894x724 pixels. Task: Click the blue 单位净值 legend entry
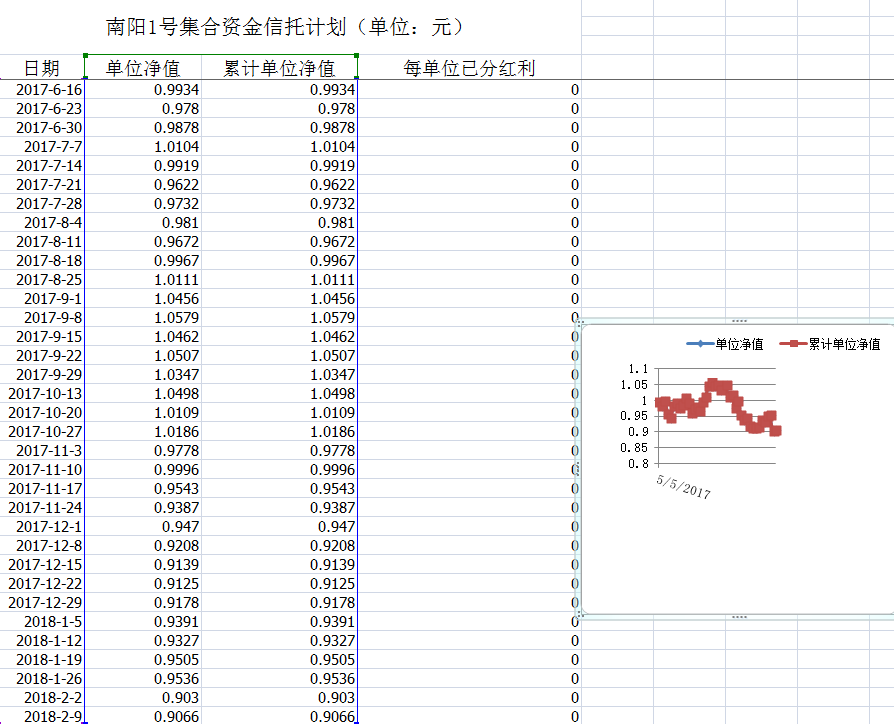[725, 344]
